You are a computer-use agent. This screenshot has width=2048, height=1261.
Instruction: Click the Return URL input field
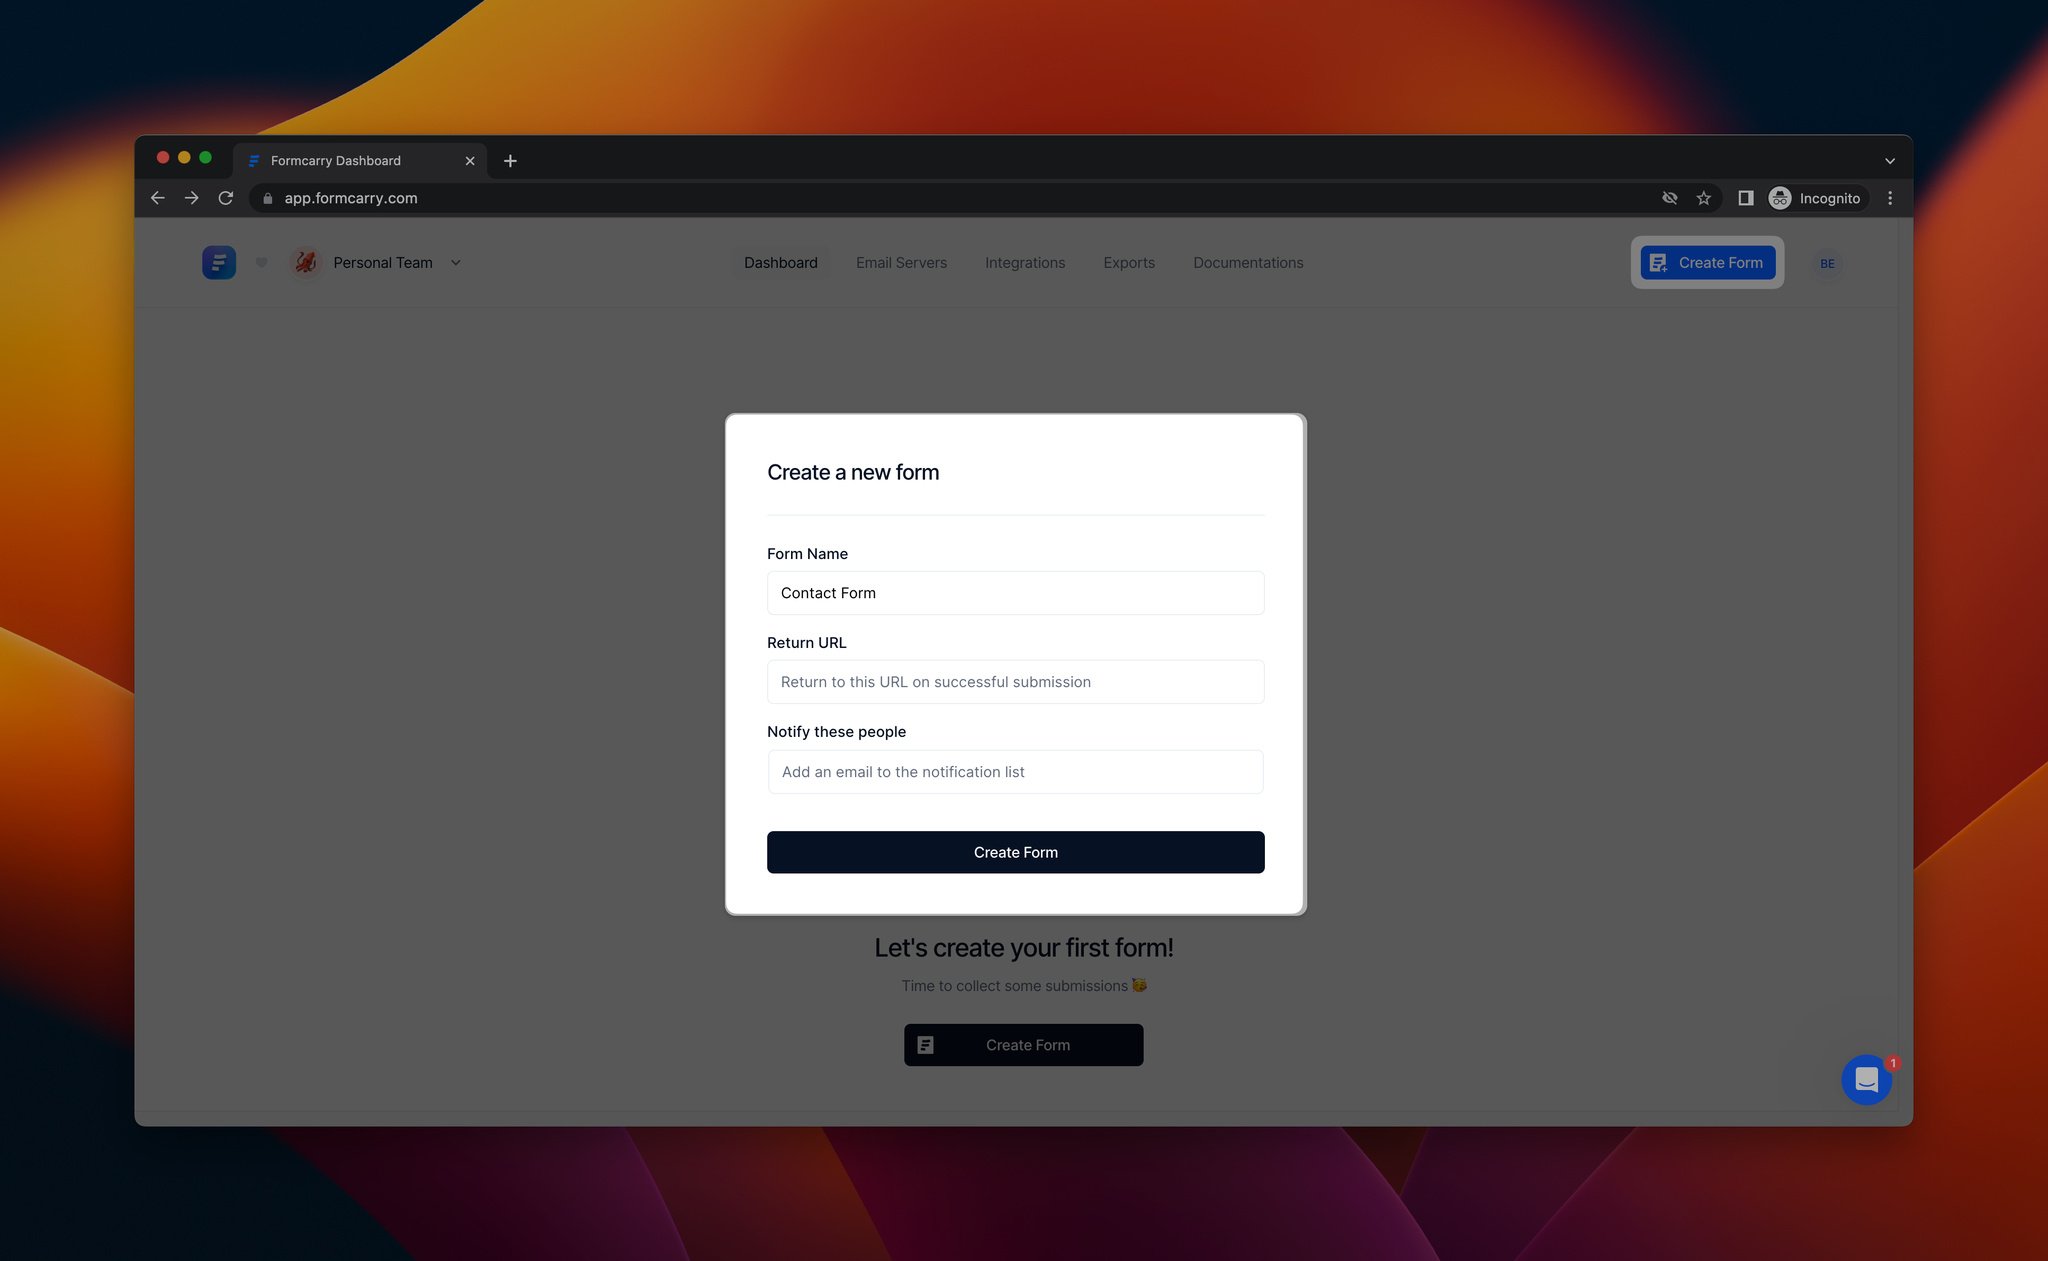point(1015,682)
